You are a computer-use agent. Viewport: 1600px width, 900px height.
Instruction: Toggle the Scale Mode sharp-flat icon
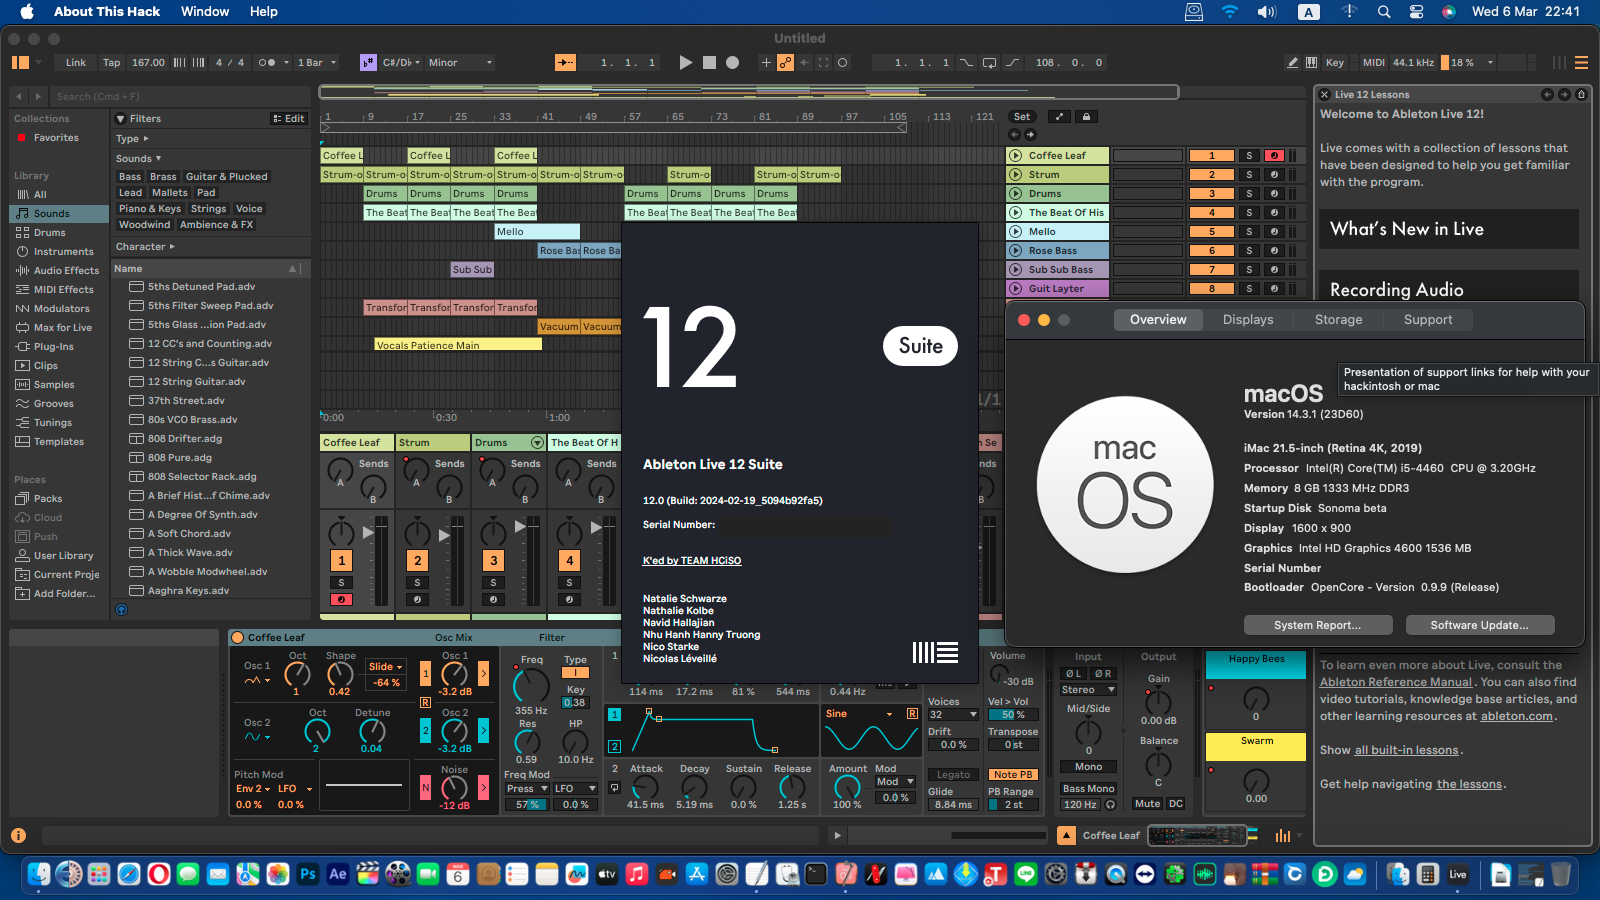pos(368,62)
